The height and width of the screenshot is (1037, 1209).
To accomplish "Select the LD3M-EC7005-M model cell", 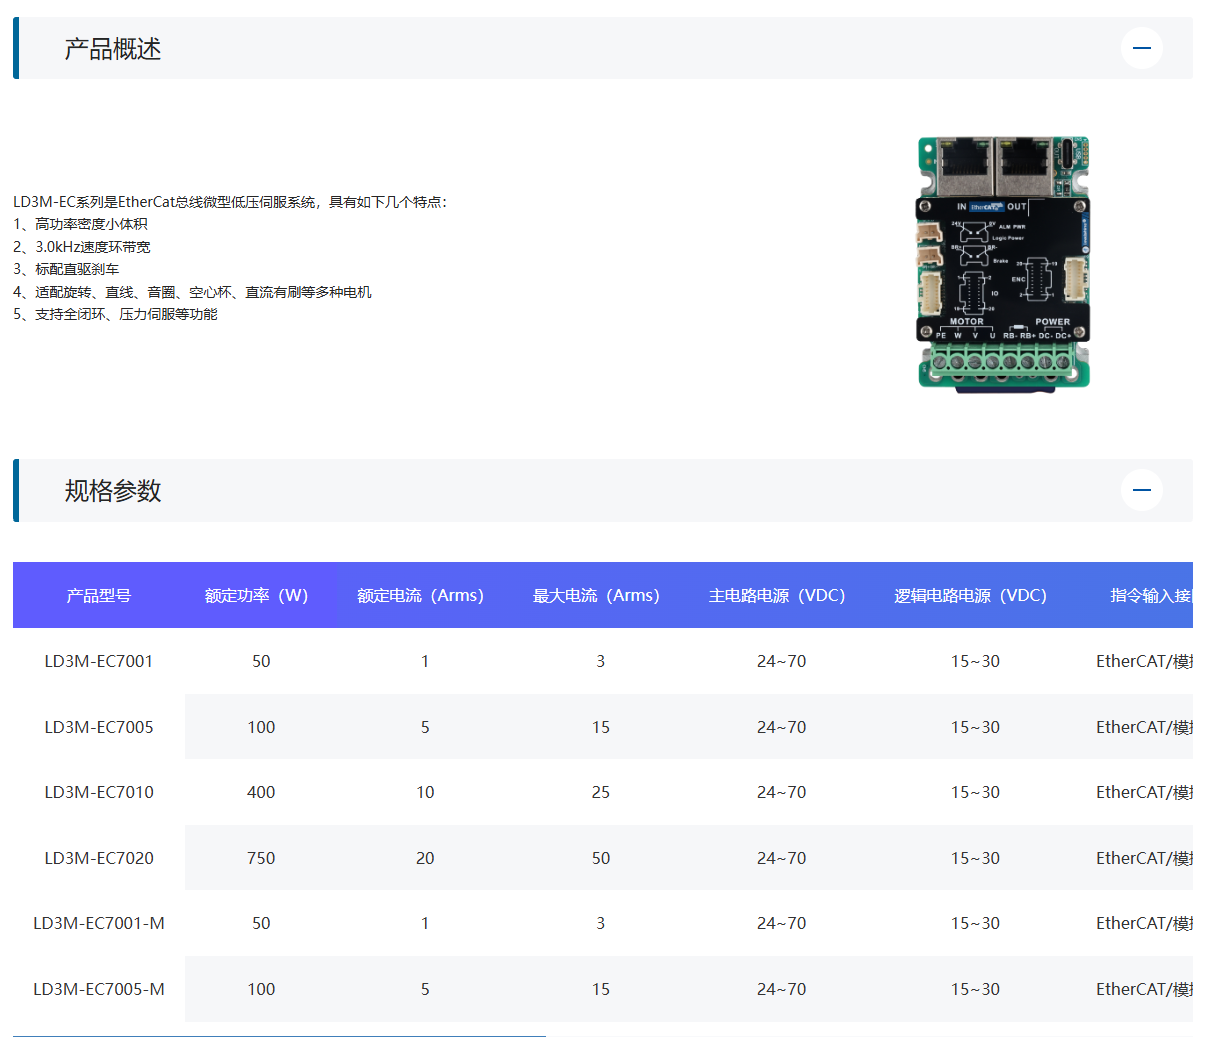I will point(99,989).
